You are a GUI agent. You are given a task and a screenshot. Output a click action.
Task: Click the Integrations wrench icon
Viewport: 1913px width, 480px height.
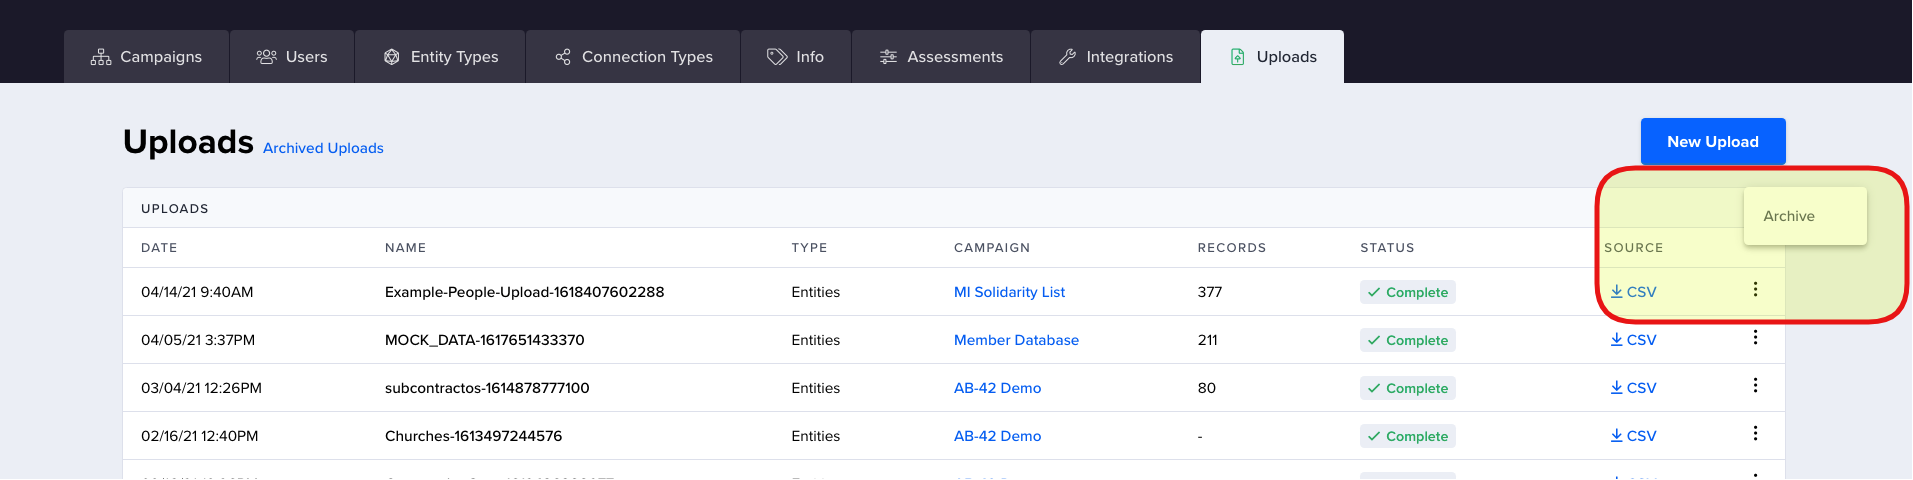[x=1067, y=57]
